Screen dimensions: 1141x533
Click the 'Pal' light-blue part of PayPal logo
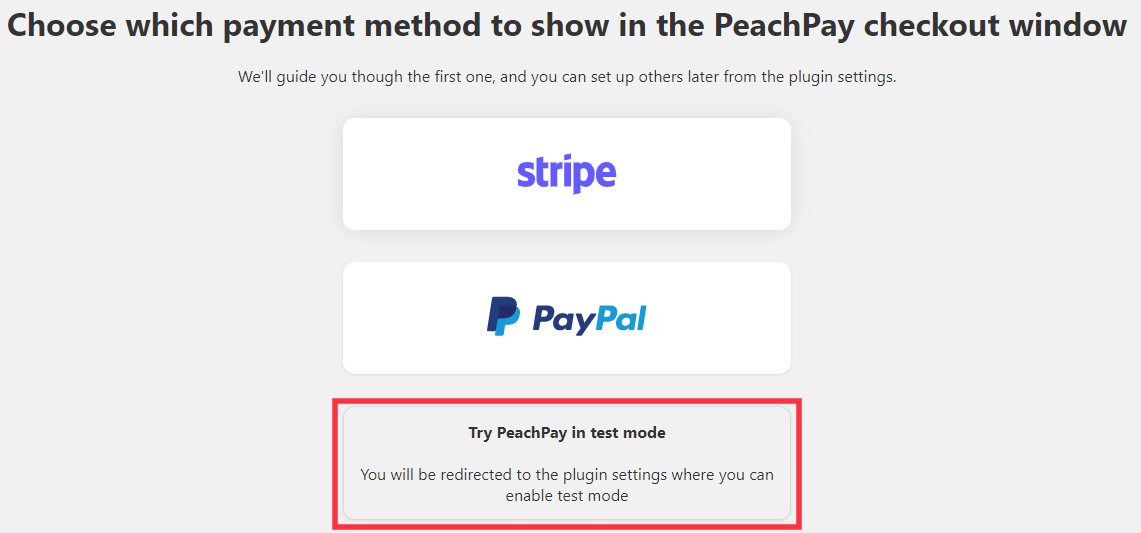point(621,317)
